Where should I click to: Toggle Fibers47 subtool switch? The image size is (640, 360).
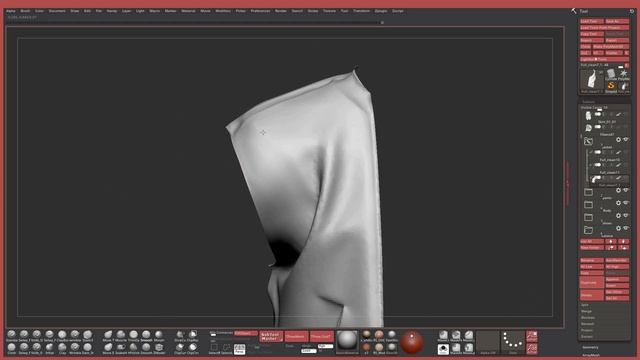pyautogui.click(x=598, y=127)
